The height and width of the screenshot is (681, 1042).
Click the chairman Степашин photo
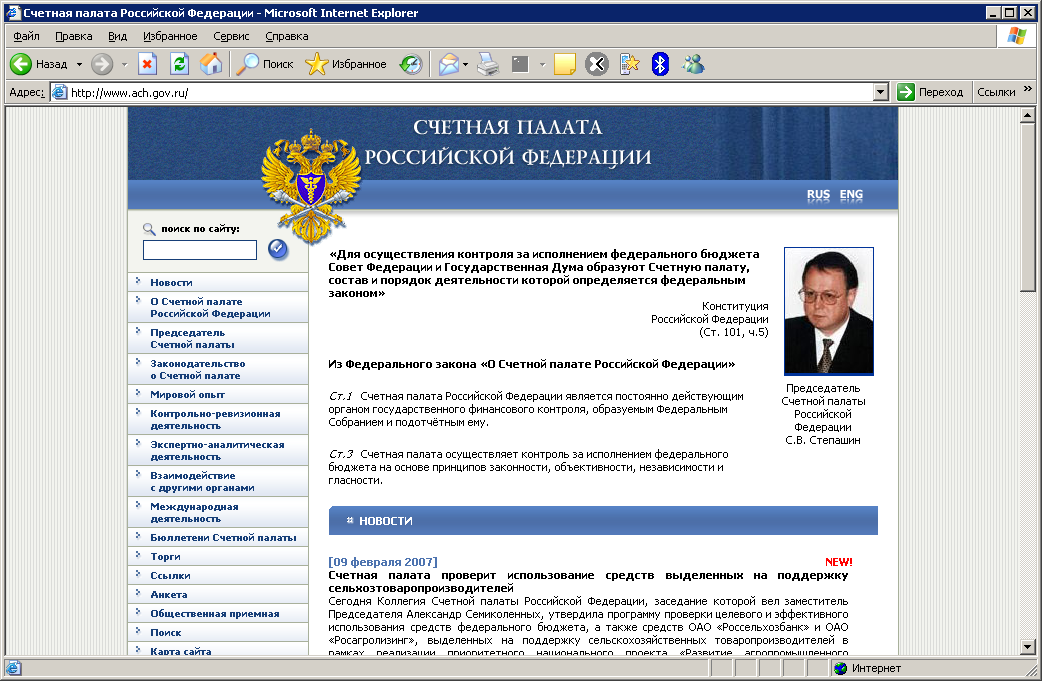click(829, 311)
